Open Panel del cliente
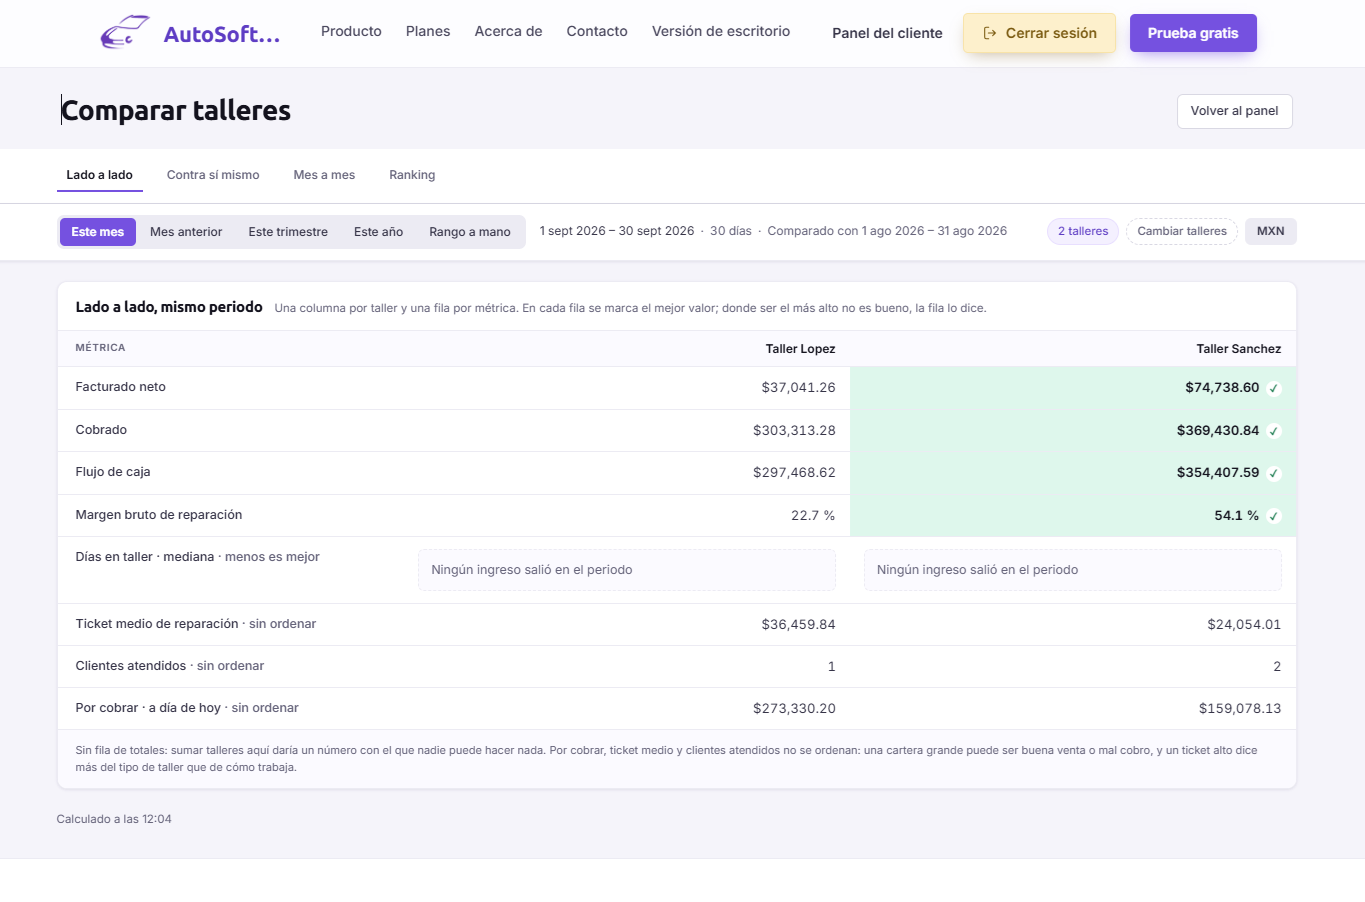Screen dimensions: 1365x902 pyautogui.click(x=887, y=33)
